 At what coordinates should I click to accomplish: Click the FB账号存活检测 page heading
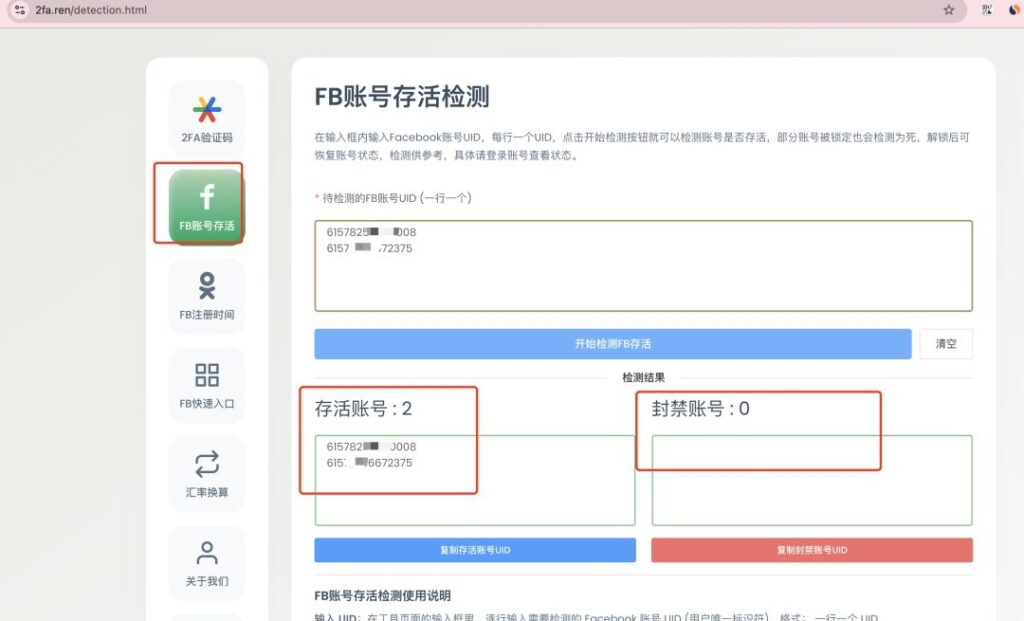point(402,97)
